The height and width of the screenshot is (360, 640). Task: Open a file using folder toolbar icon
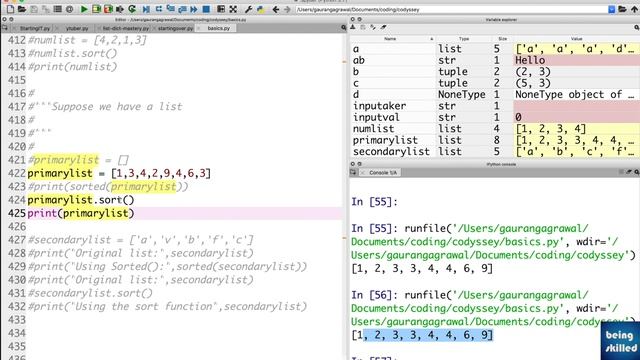[x=22, y=9]
